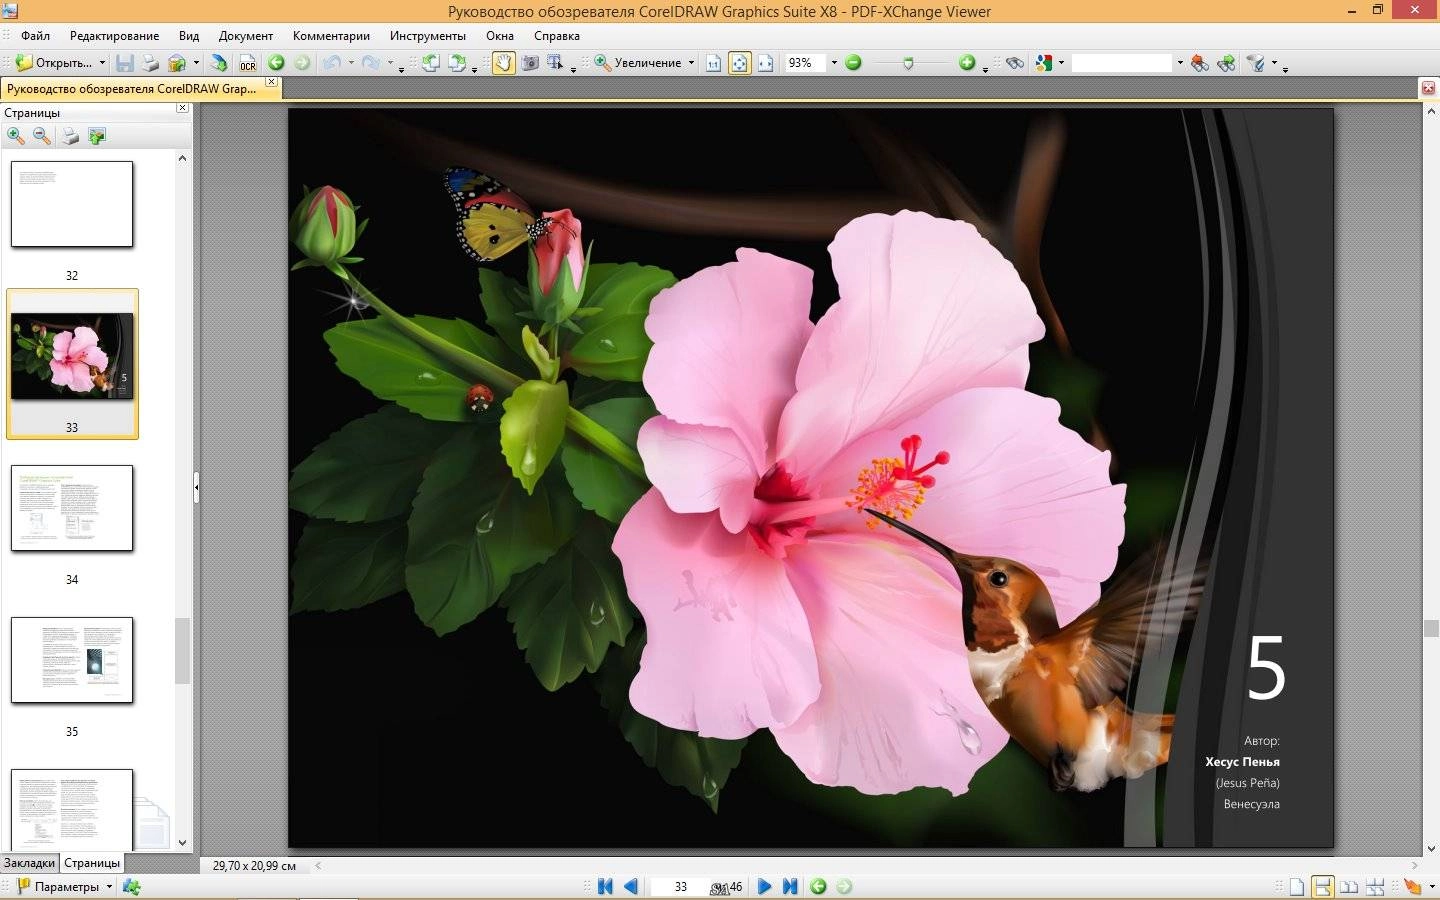Click the search options funnel icon
The width and height of the screenshot is (1440, 900).
1255,63
